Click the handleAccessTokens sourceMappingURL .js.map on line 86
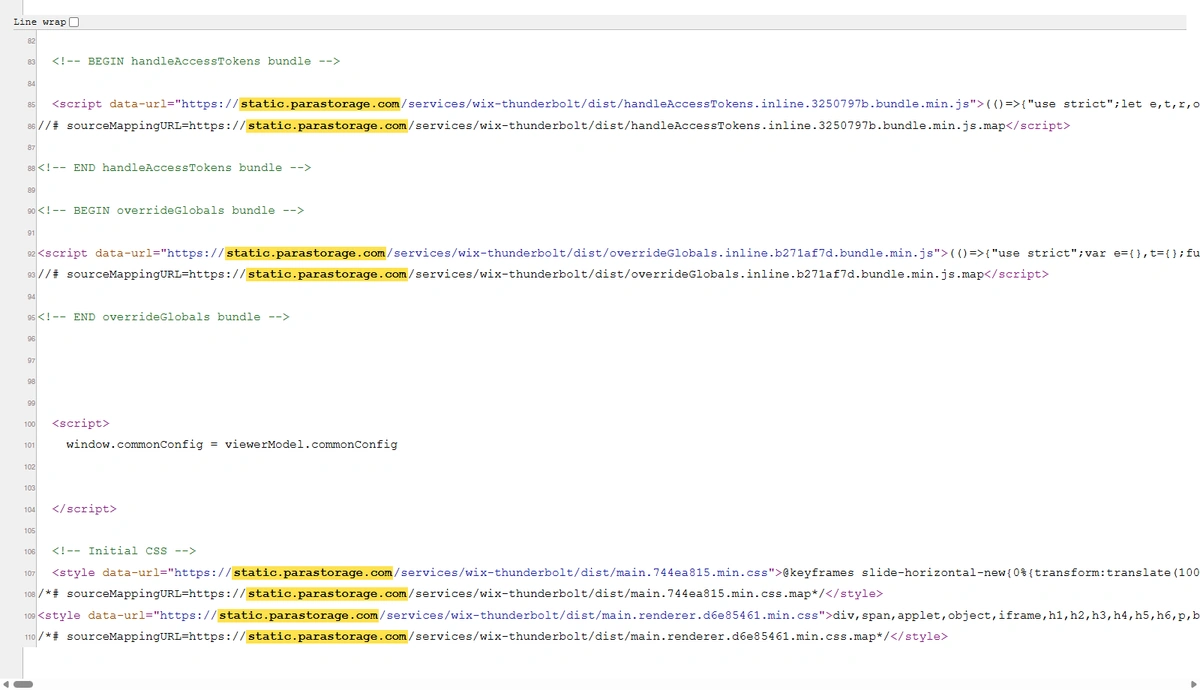This screenshot has width=1200, height=690. [x=596, y=126]
